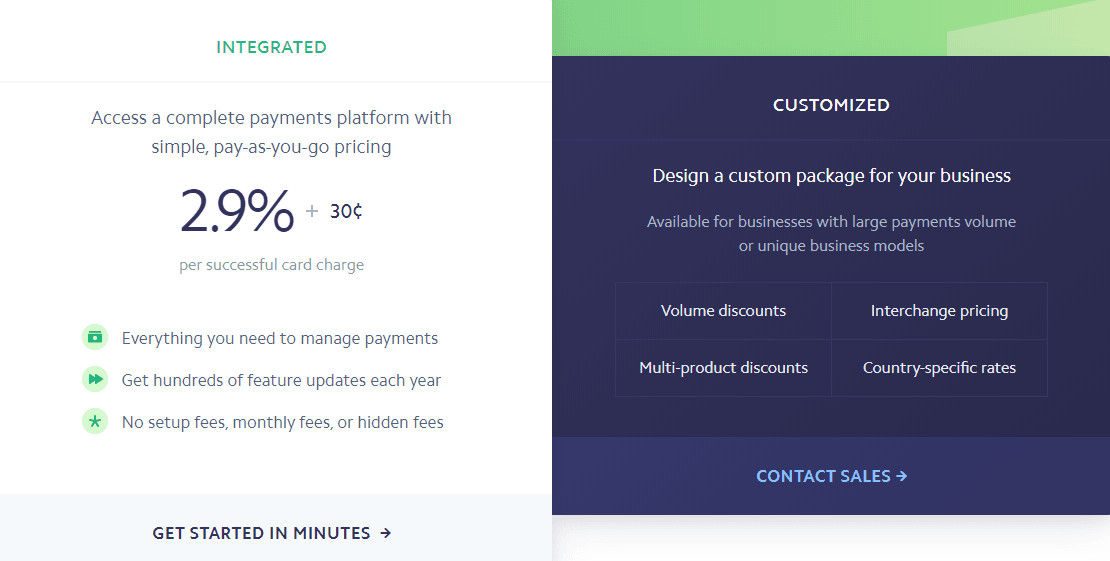Click the star icon beside no setup fees

[x=95, y=421]
